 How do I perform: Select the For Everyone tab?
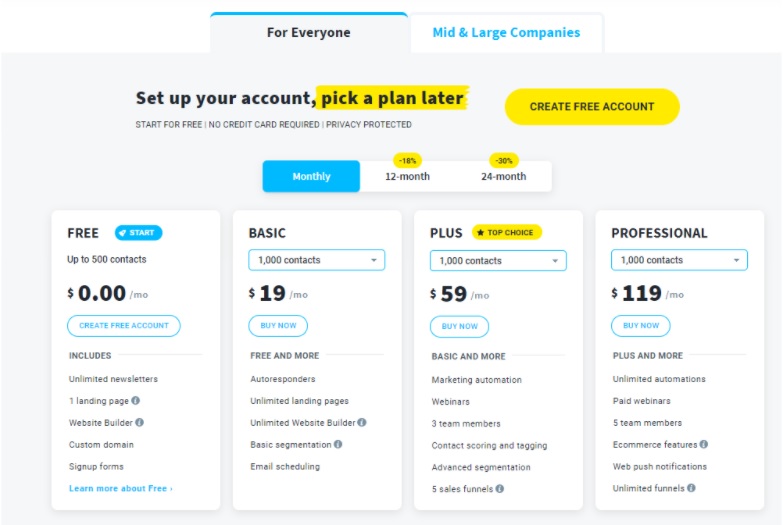click(x=309, y=32)
